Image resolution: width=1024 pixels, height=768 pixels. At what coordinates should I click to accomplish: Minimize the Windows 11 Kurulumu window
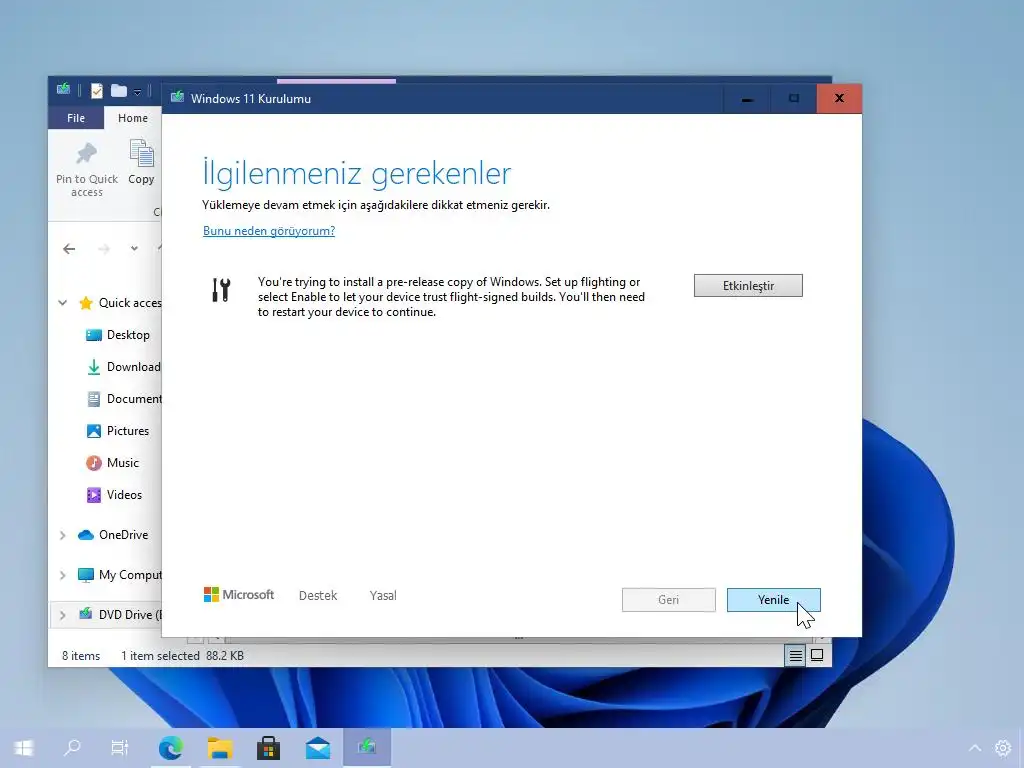click(x=747, y=99)
